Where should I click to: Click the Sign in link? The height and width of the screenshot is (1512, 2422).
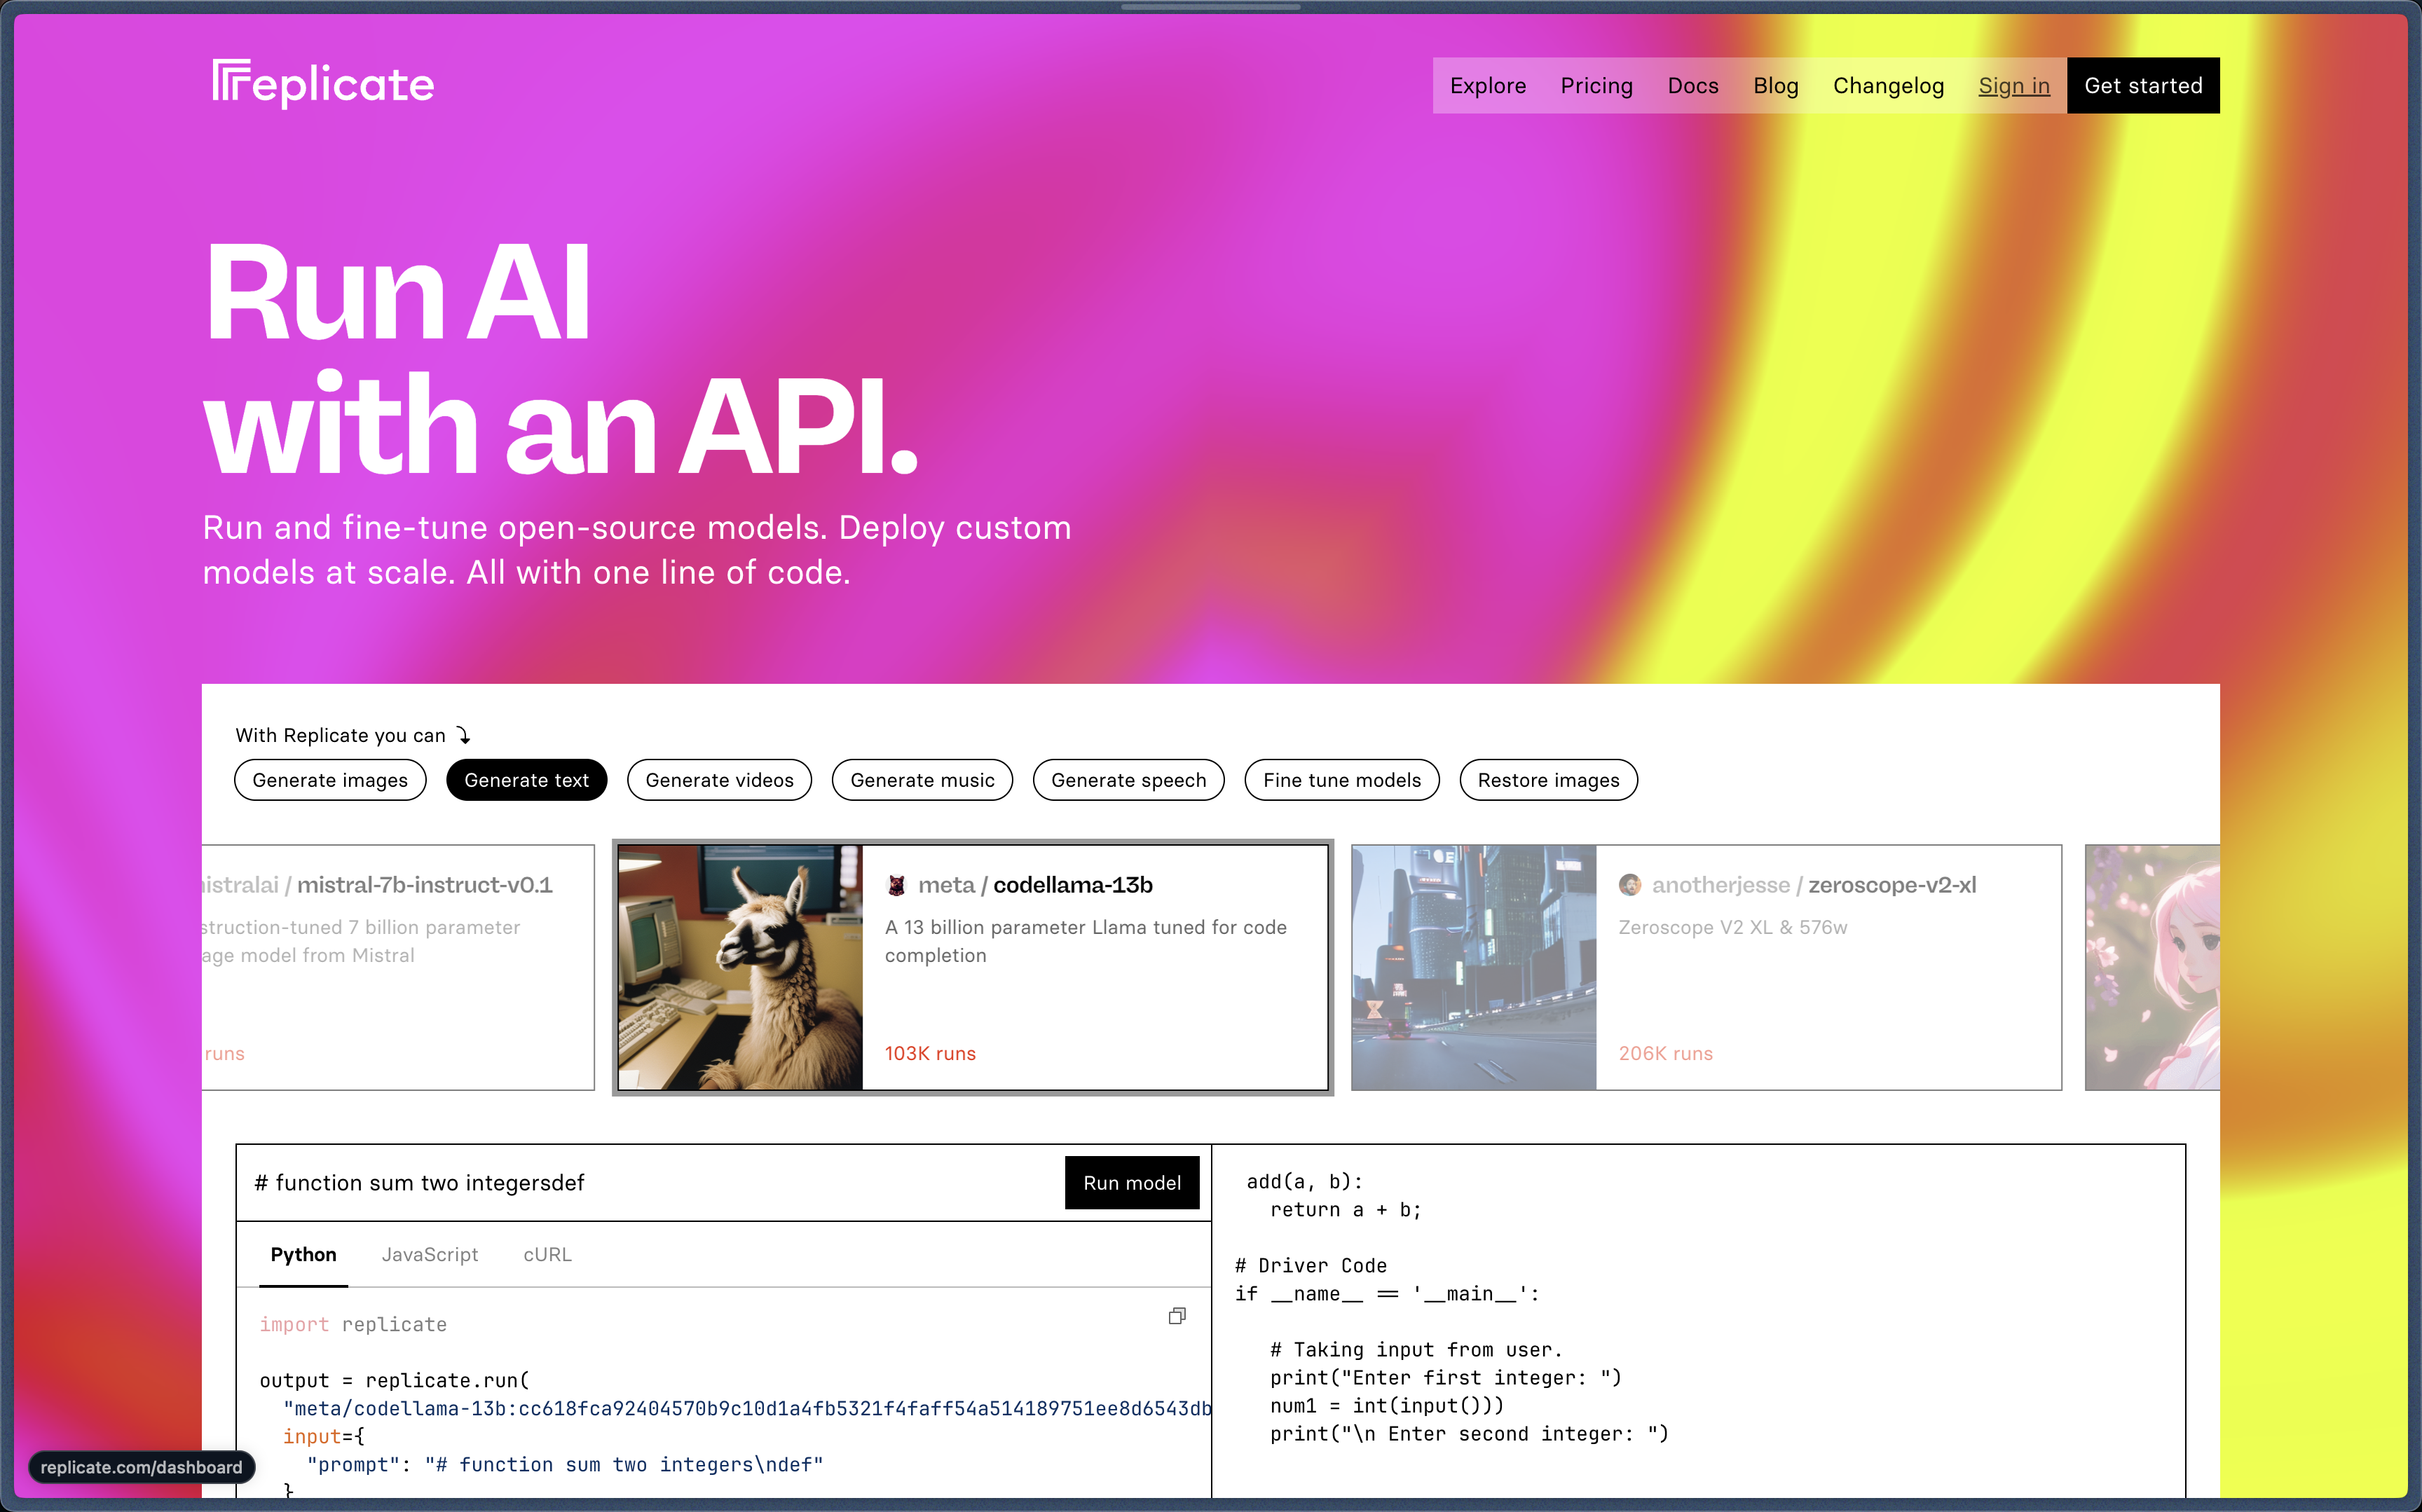(x=2013, y=86)
